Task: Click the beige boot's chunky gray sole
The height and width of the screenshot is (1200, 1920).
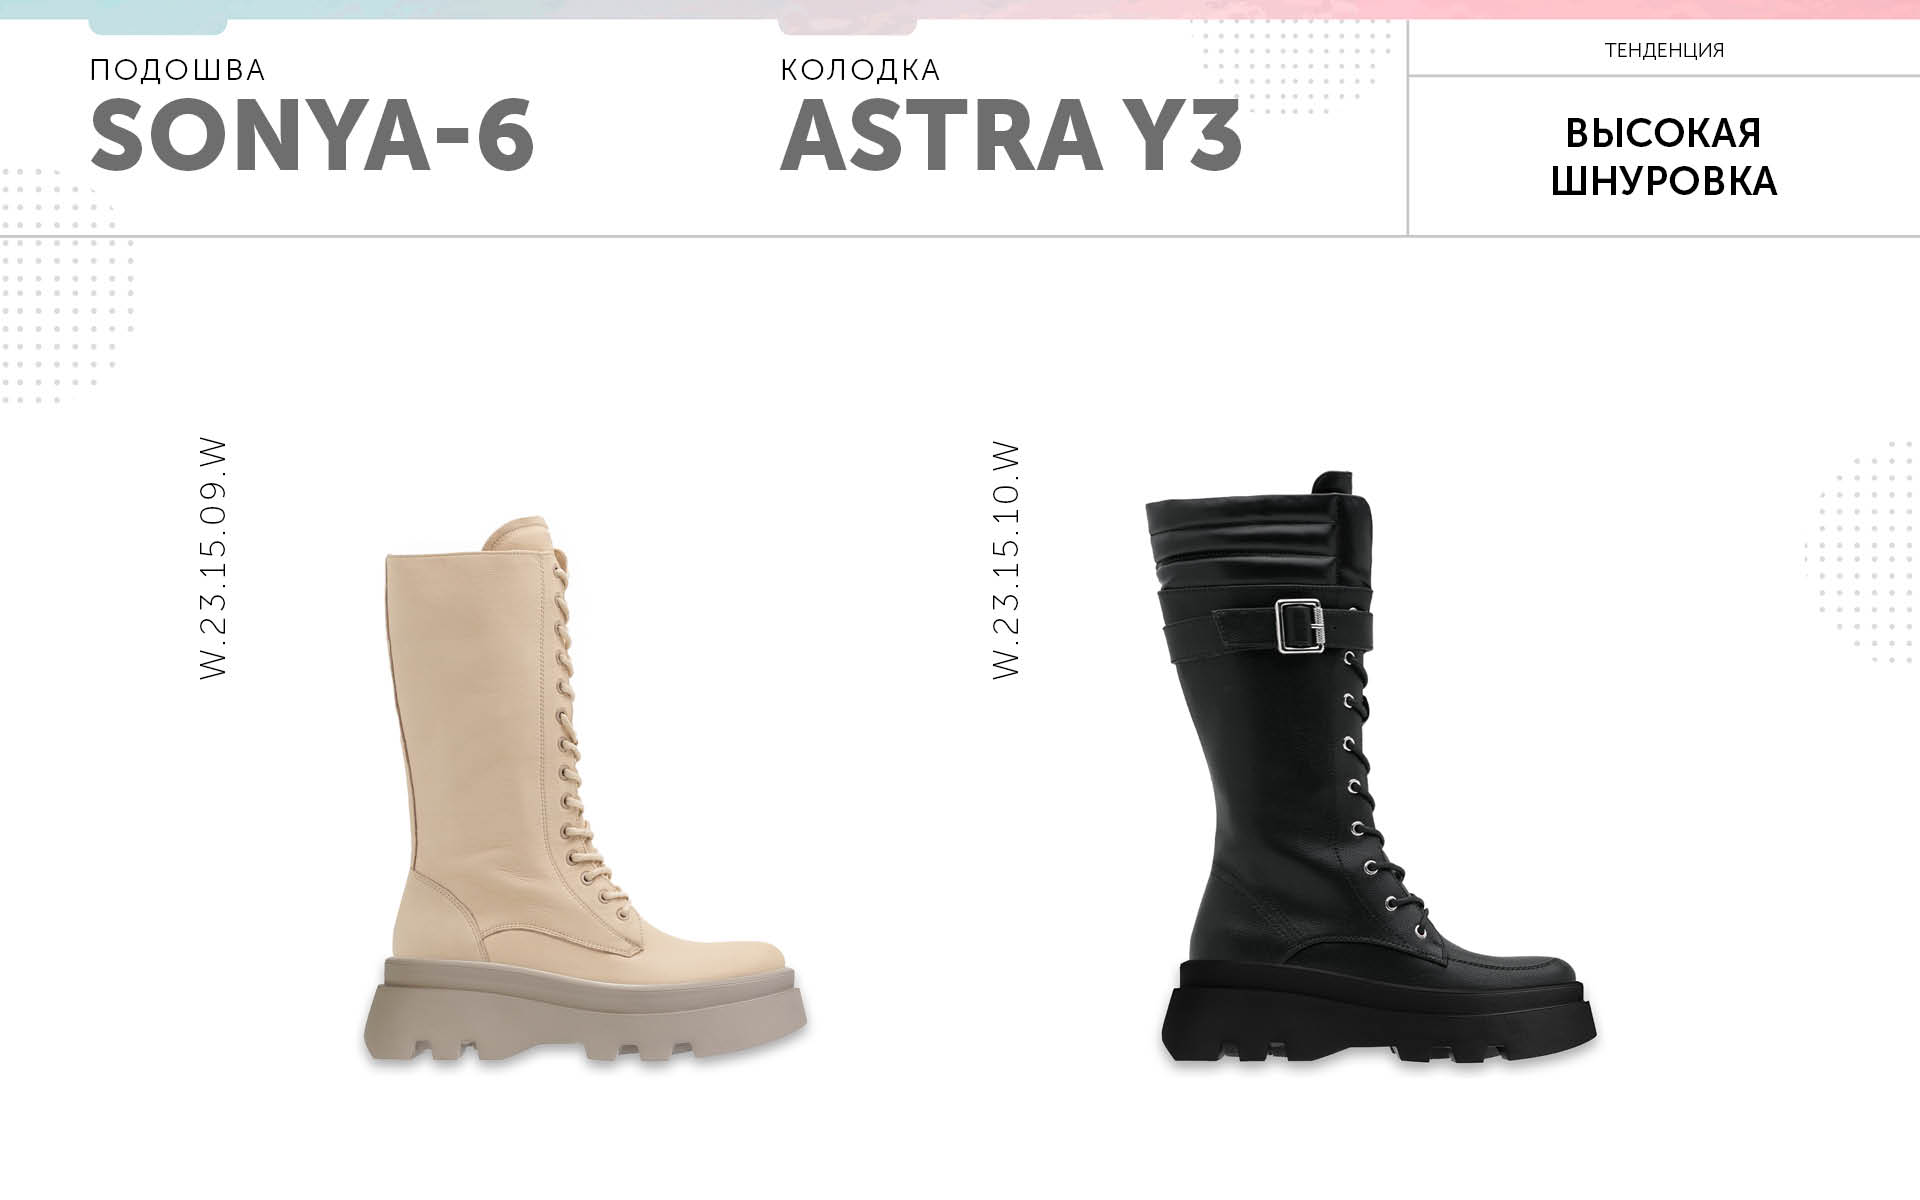Action: [x=585, y=1012]
